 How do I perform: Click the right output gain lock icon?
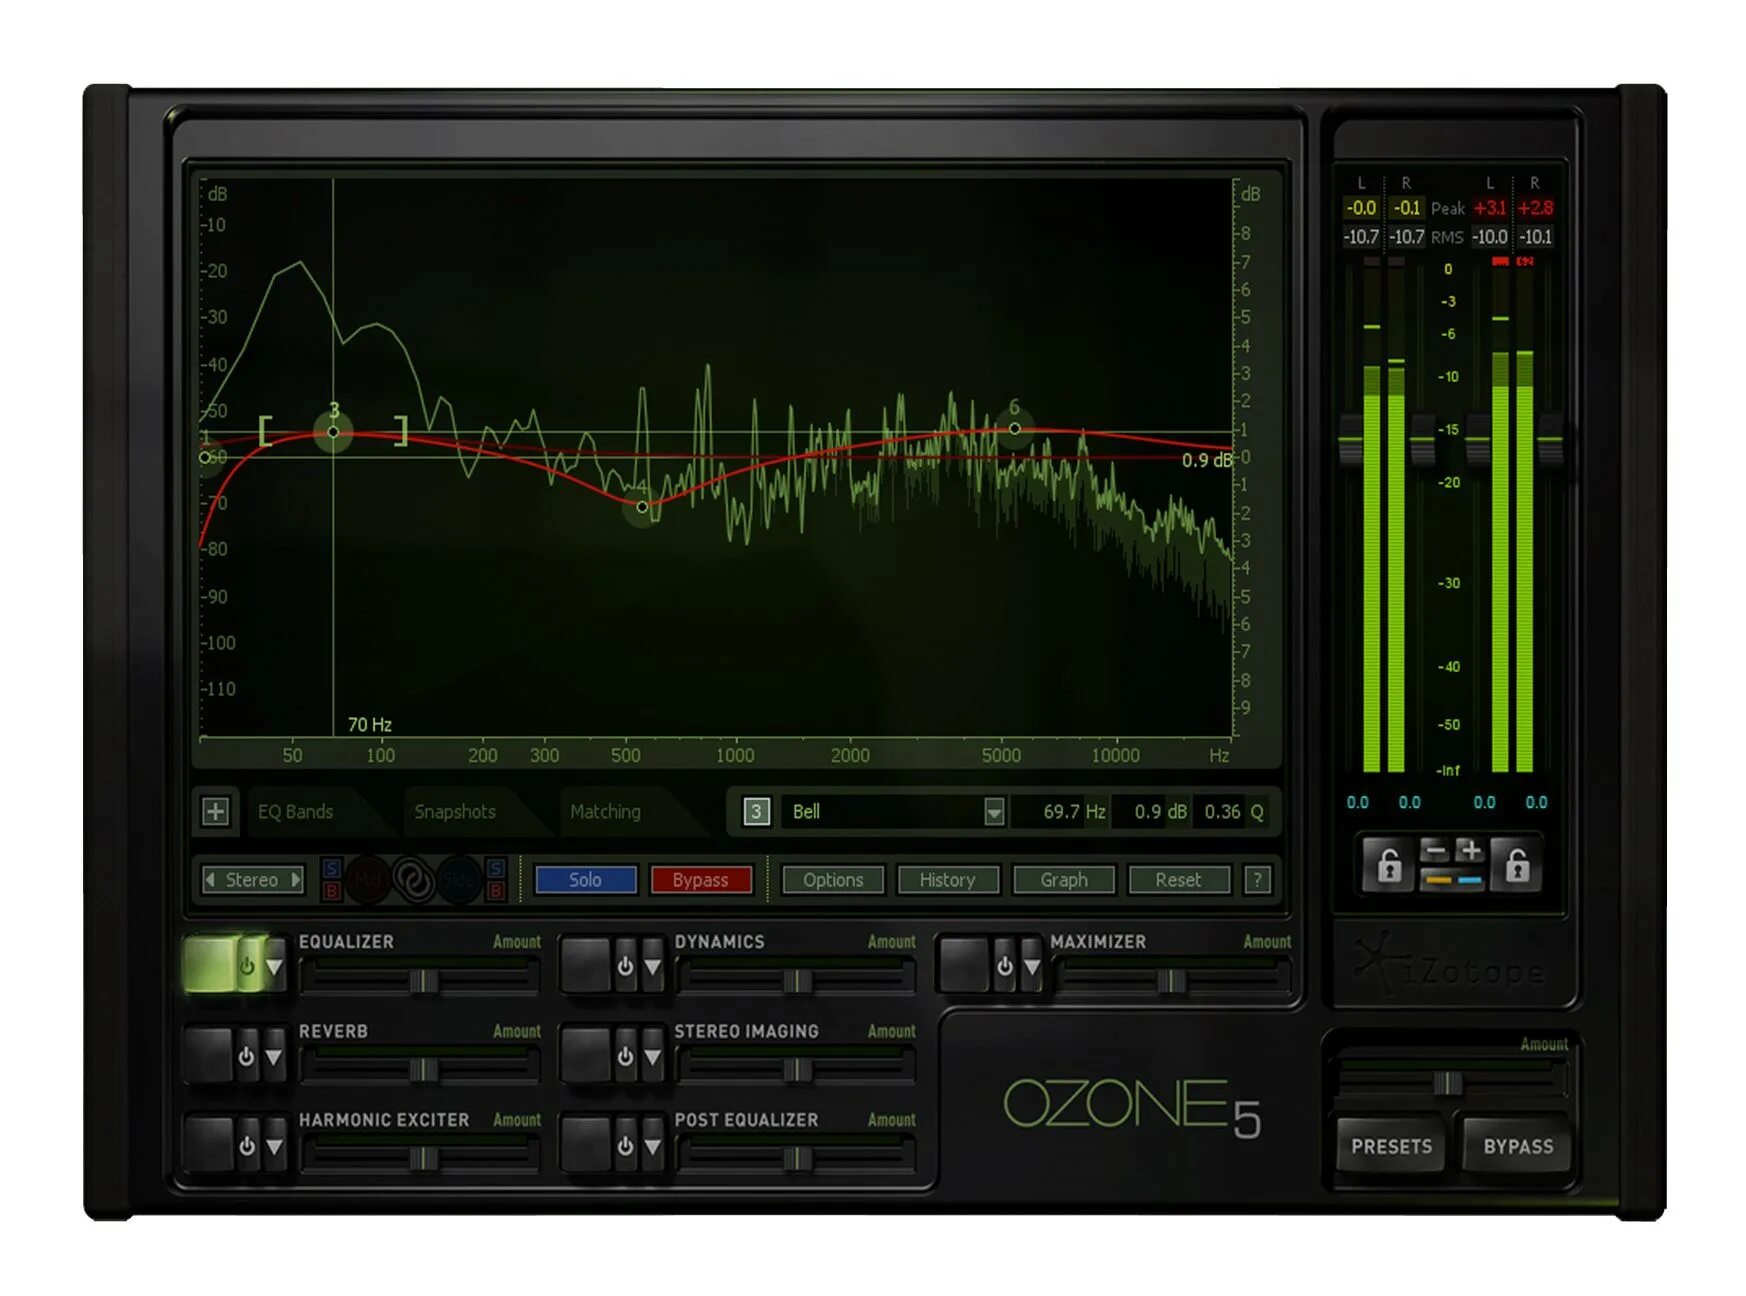[1516, 864]
